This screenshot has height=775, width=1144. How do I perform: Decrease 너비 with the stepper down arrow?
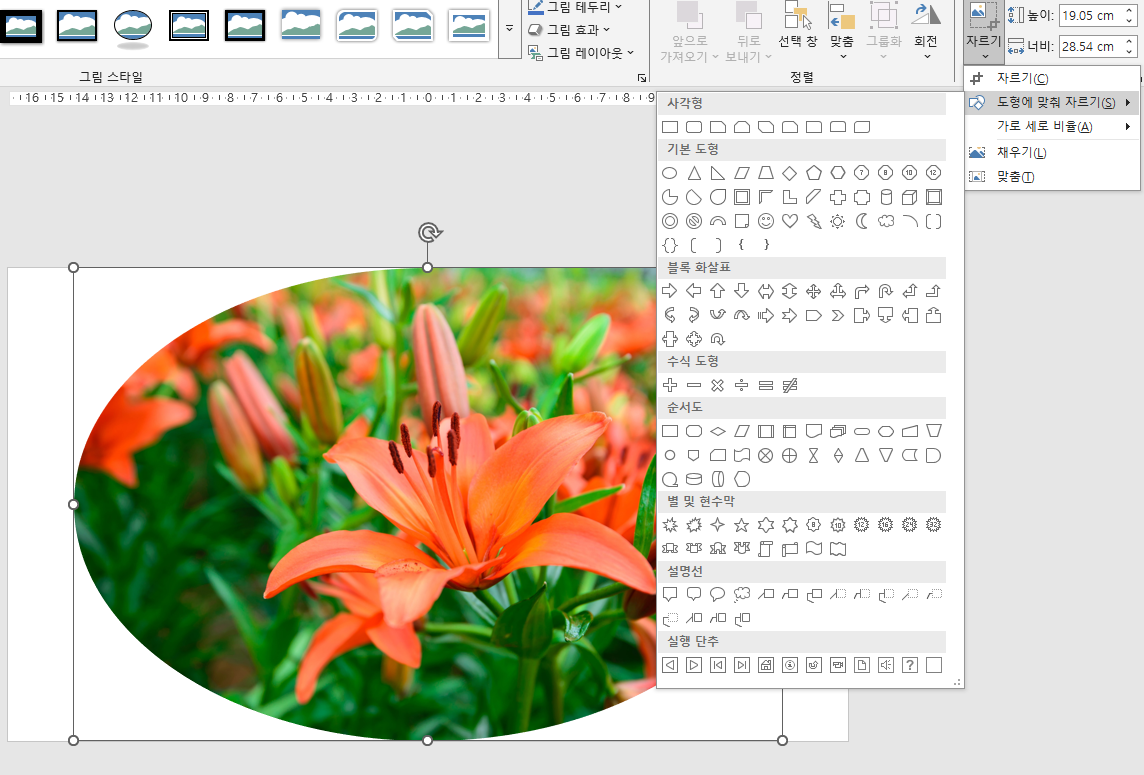(1129, 52)
